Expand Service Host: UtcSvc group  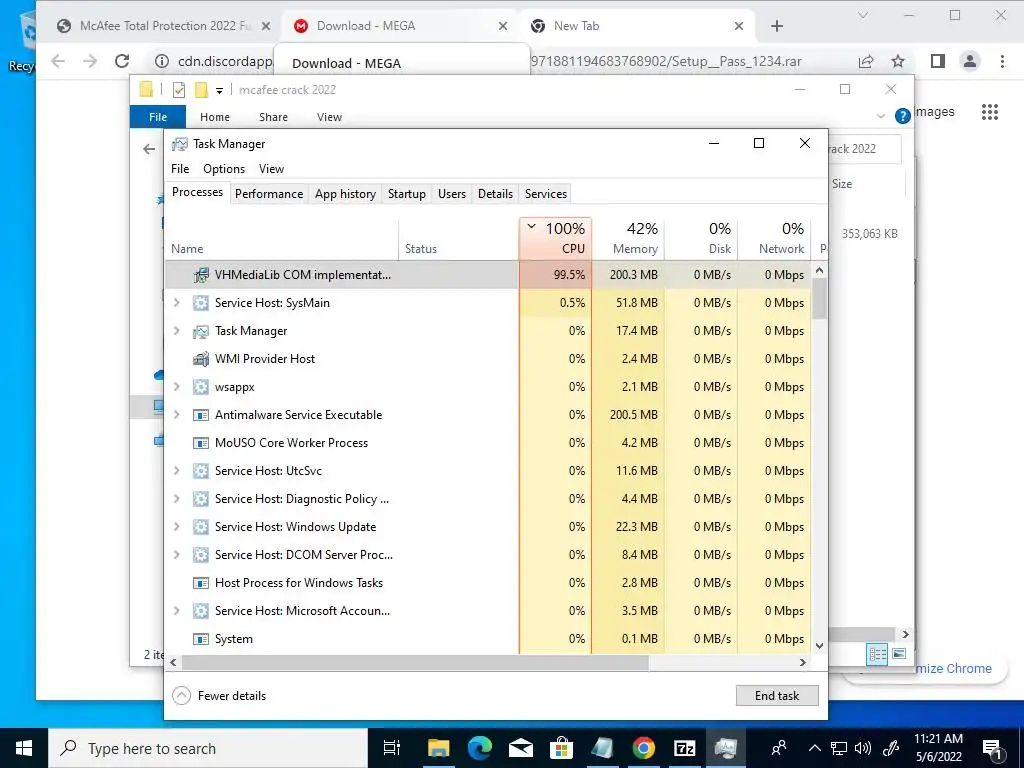[x=176, y=471]
